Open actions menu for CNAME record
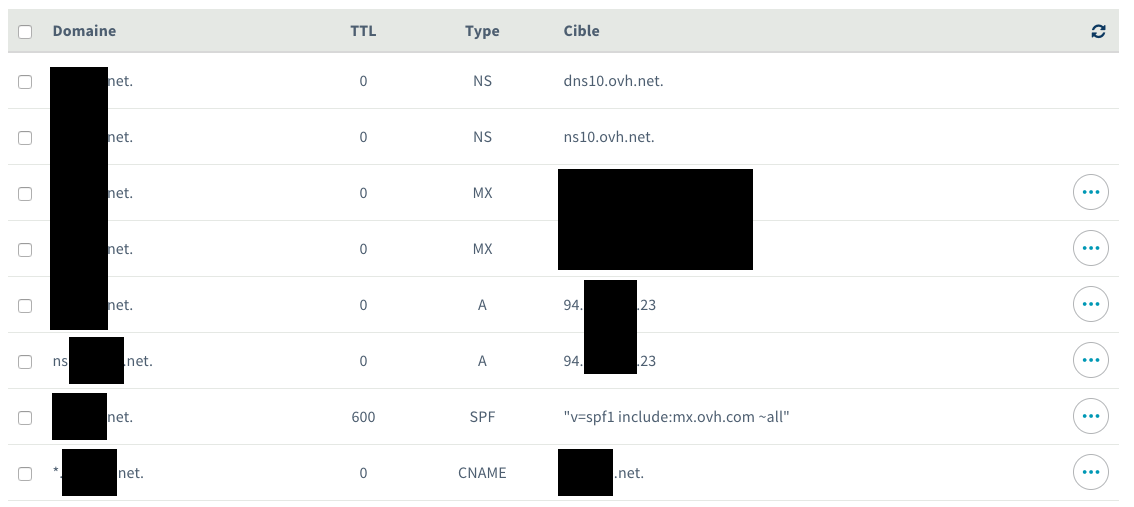The image size is (1134, 507). (x=1090, y=472)
